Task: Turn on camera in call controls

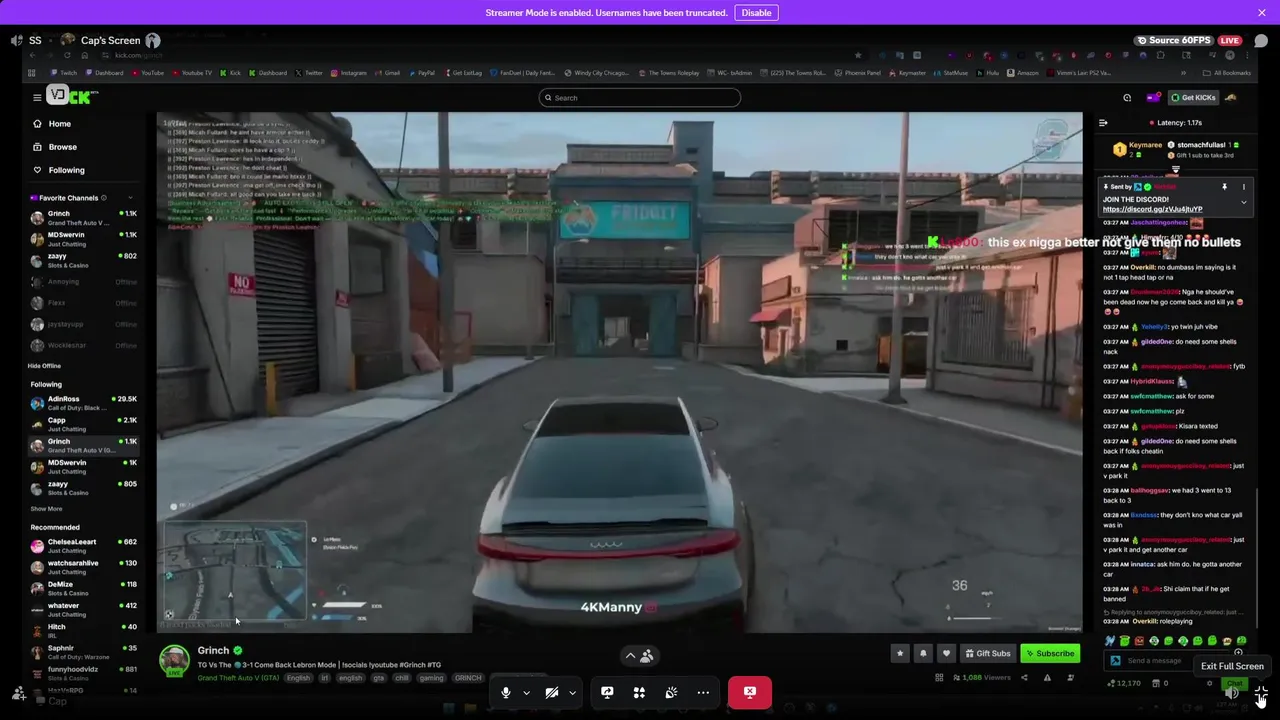Action: point(551,692)
